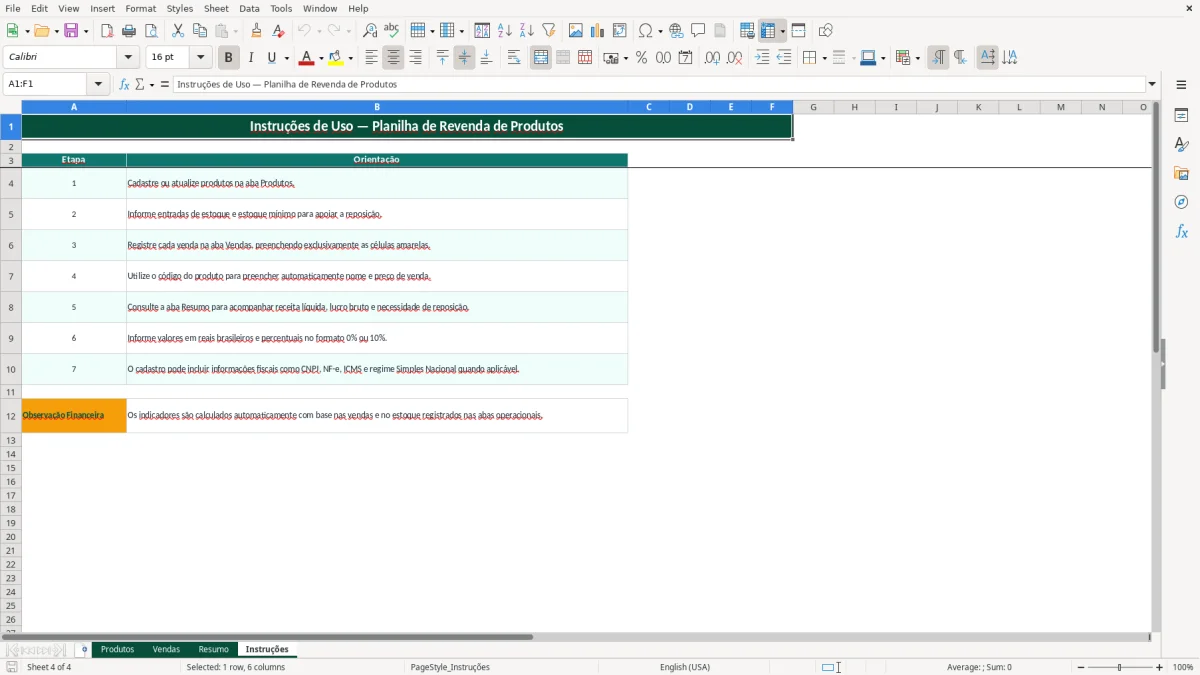Copy the selection
This screenshot has height=675, width=1200.
coord(200,31)
